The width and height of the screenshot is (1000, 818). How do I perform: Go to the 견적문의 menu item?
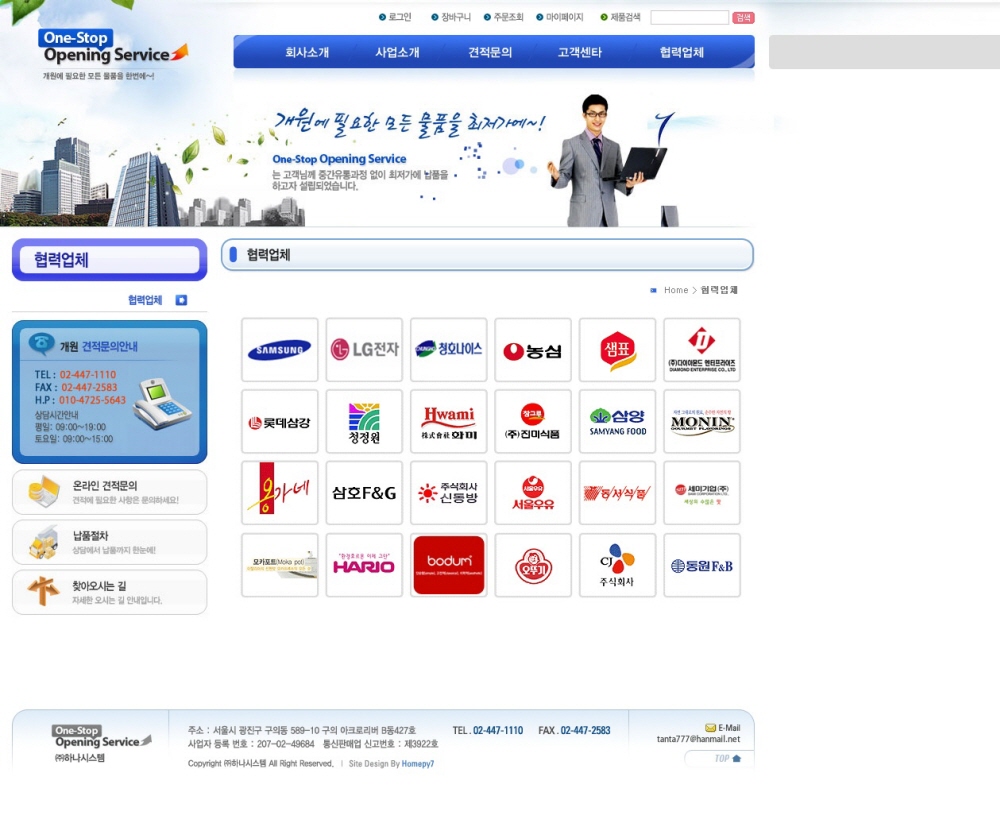490,53
